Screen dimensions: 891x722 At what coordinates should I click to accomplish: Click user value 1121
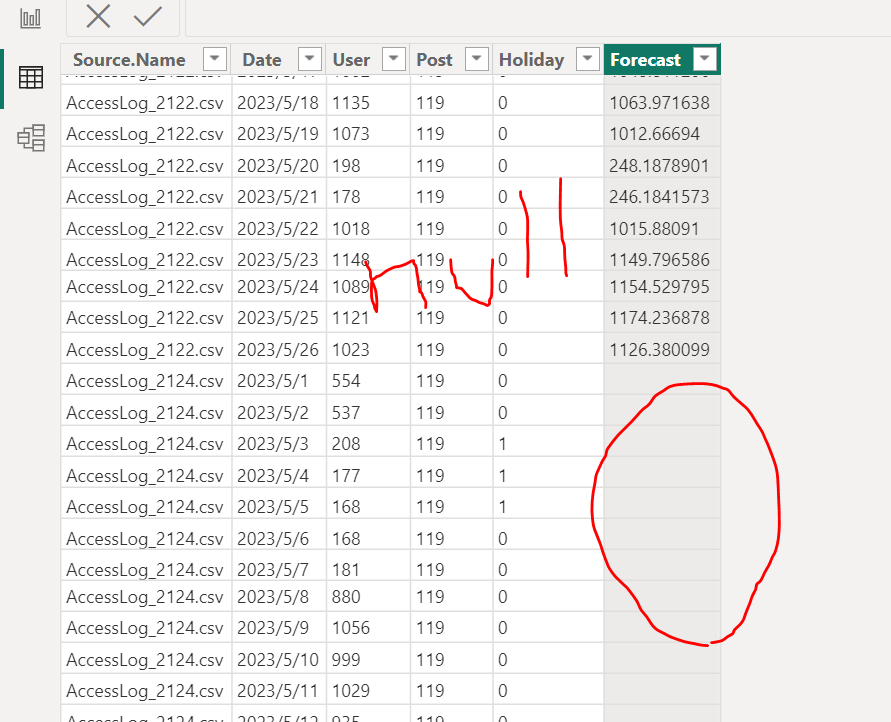351,318
